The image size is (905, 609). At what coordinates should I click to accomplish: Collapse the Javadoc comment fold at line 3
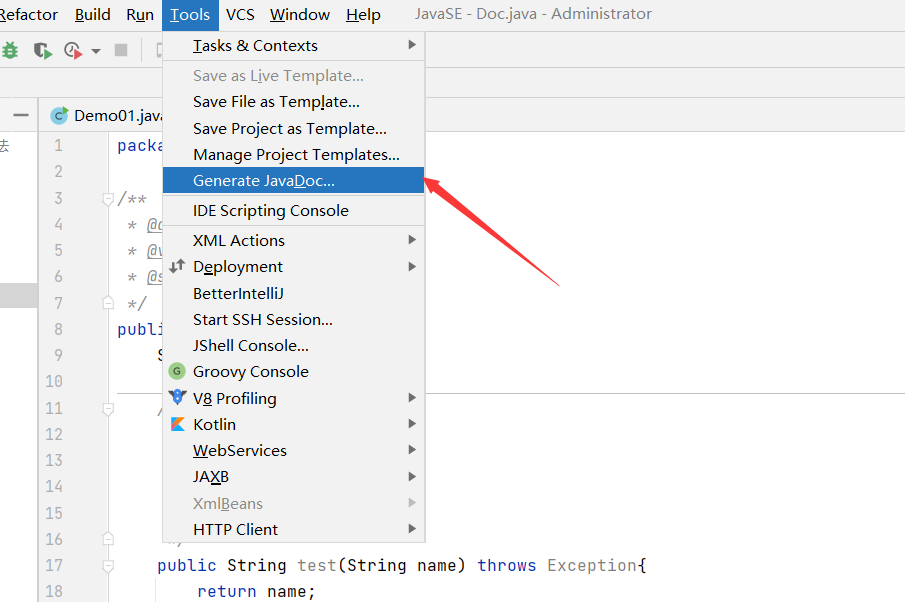pyautogui.click(x=108, y=200)
